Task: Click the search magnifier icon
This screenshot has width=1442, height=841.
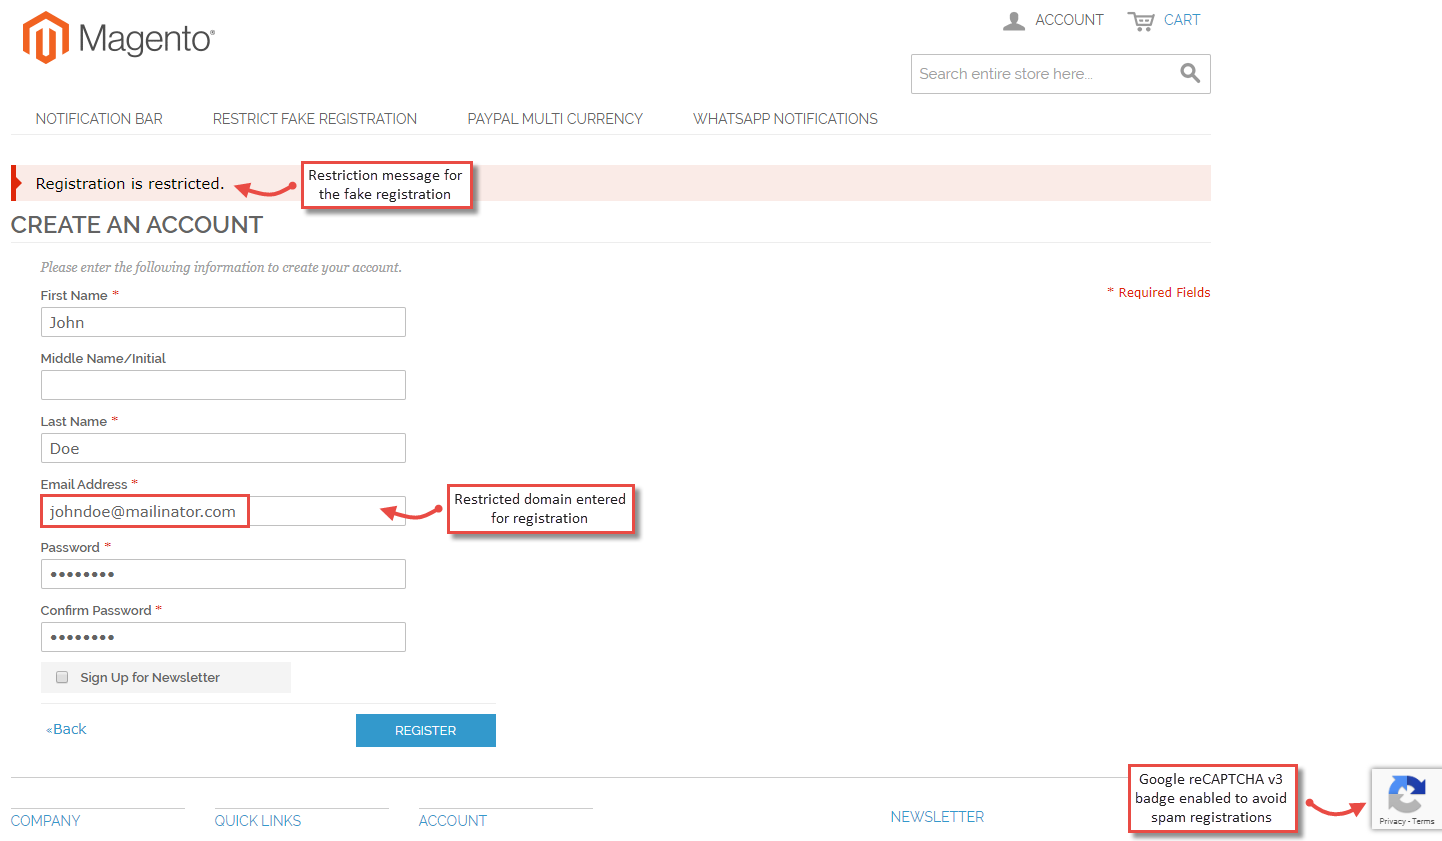Action: pos(1189,73)
